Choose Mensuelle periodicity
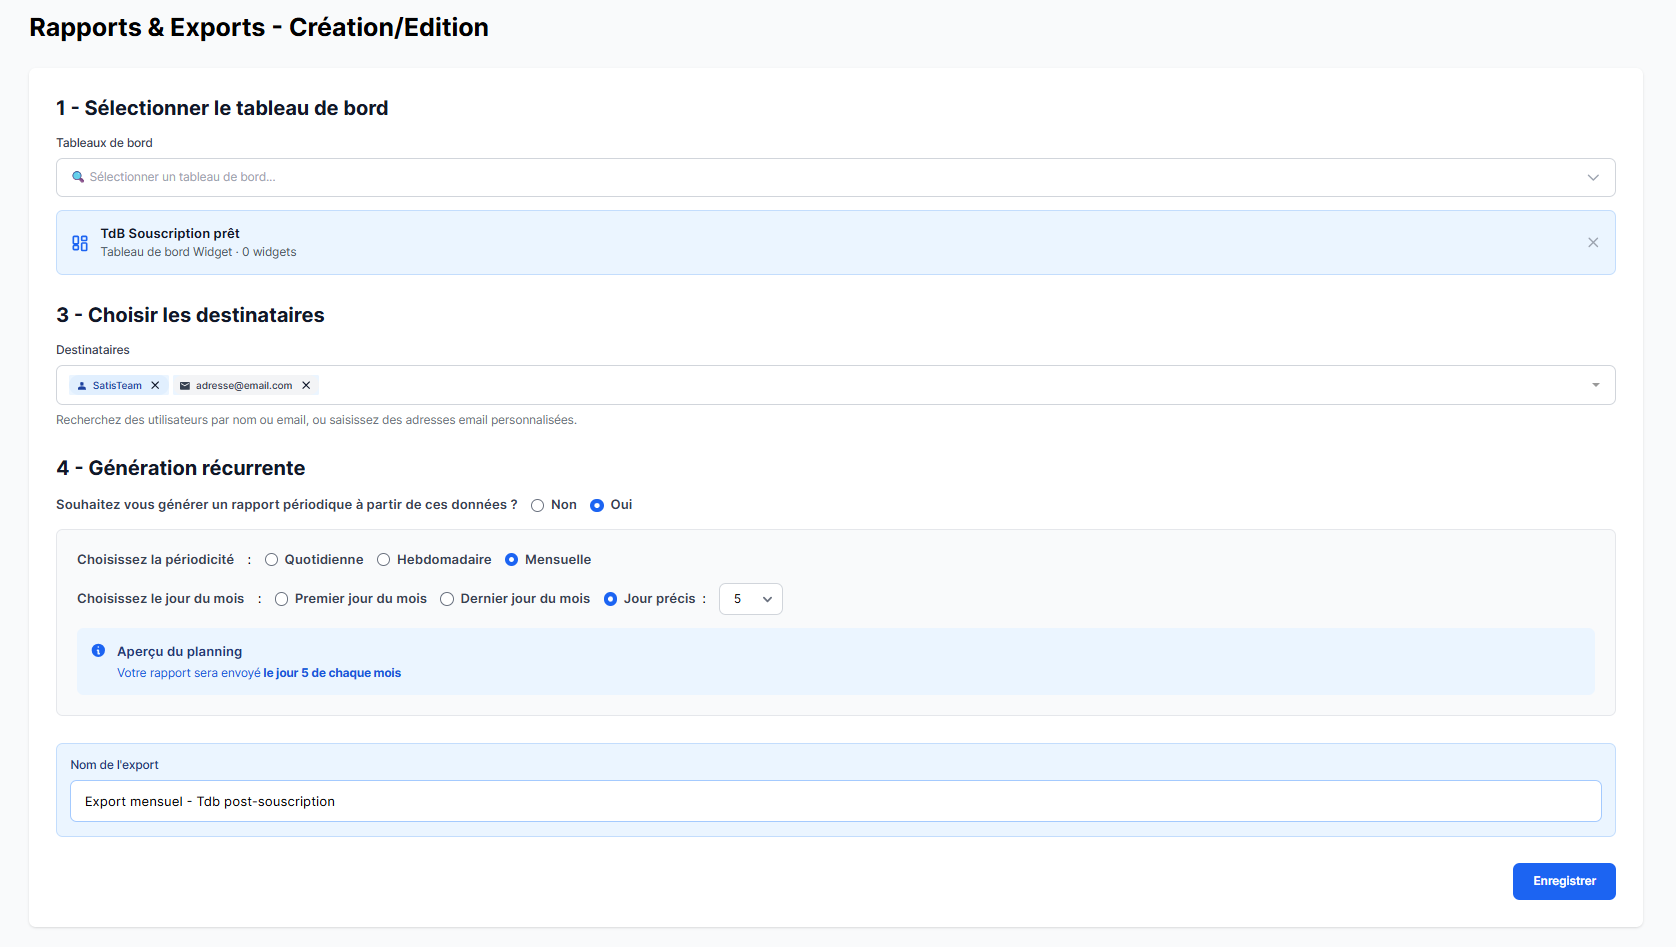 pos(512,560)
